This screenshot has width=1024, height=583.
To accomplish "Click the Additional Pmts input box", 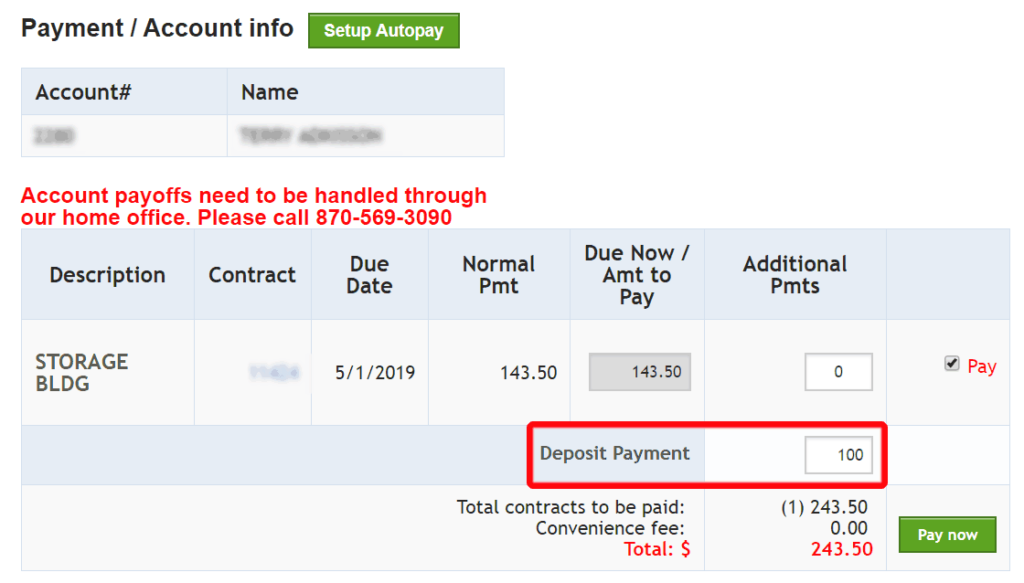I will click(838, 372).
